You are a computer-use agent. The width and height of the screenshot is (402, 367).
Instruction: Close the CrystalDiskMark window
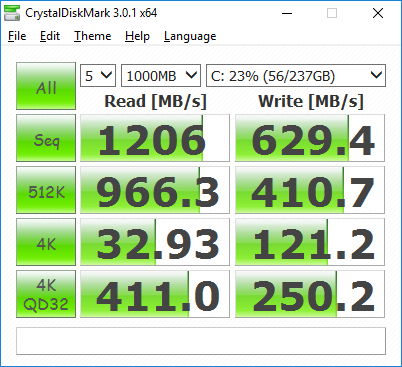(x=378, y=13)
